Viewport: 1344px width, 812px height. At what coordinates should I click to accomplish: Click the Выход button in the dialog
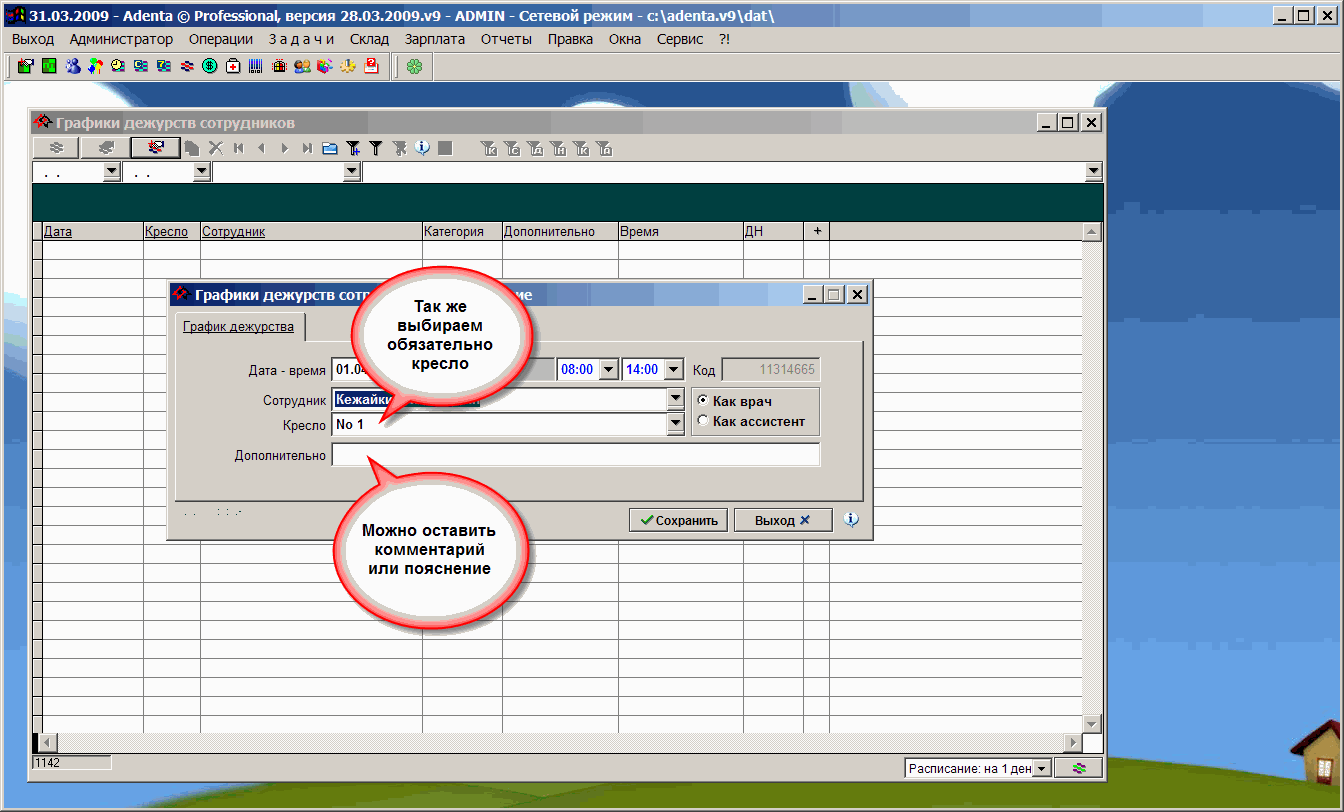pos(782,520)
